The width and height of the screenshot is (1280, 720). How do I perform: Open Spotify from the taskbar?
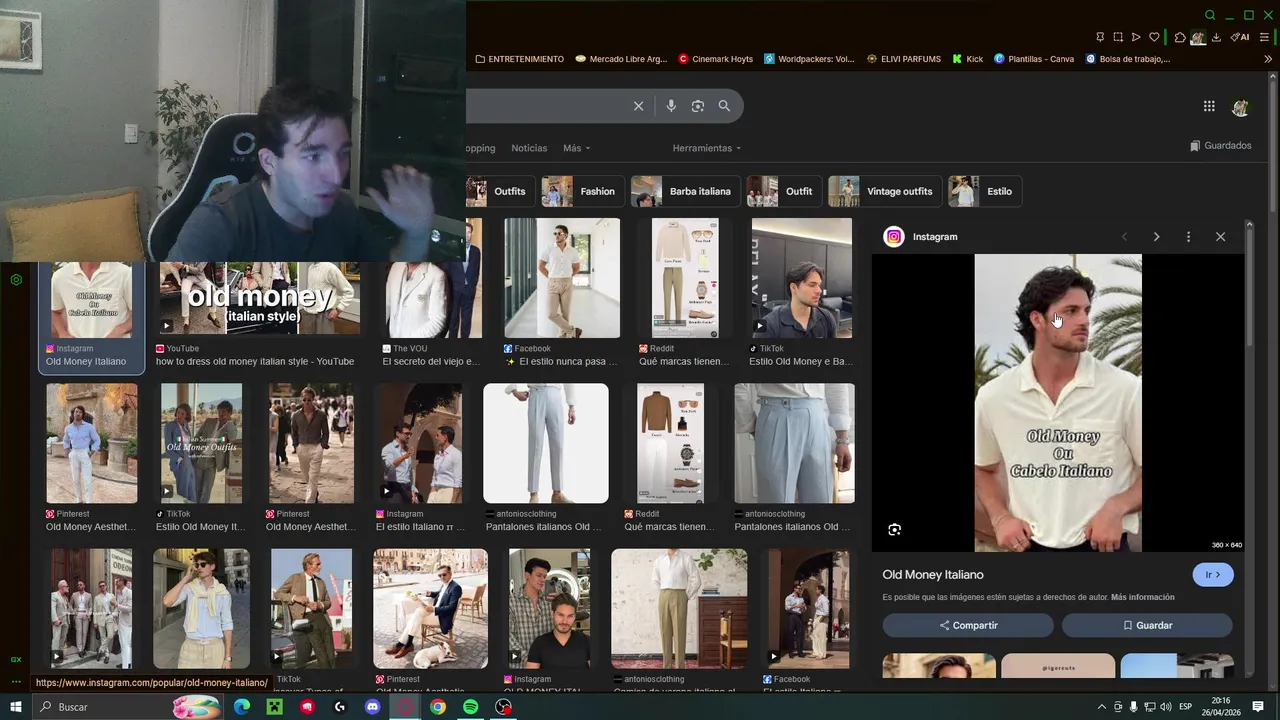[x=471, y=707]
